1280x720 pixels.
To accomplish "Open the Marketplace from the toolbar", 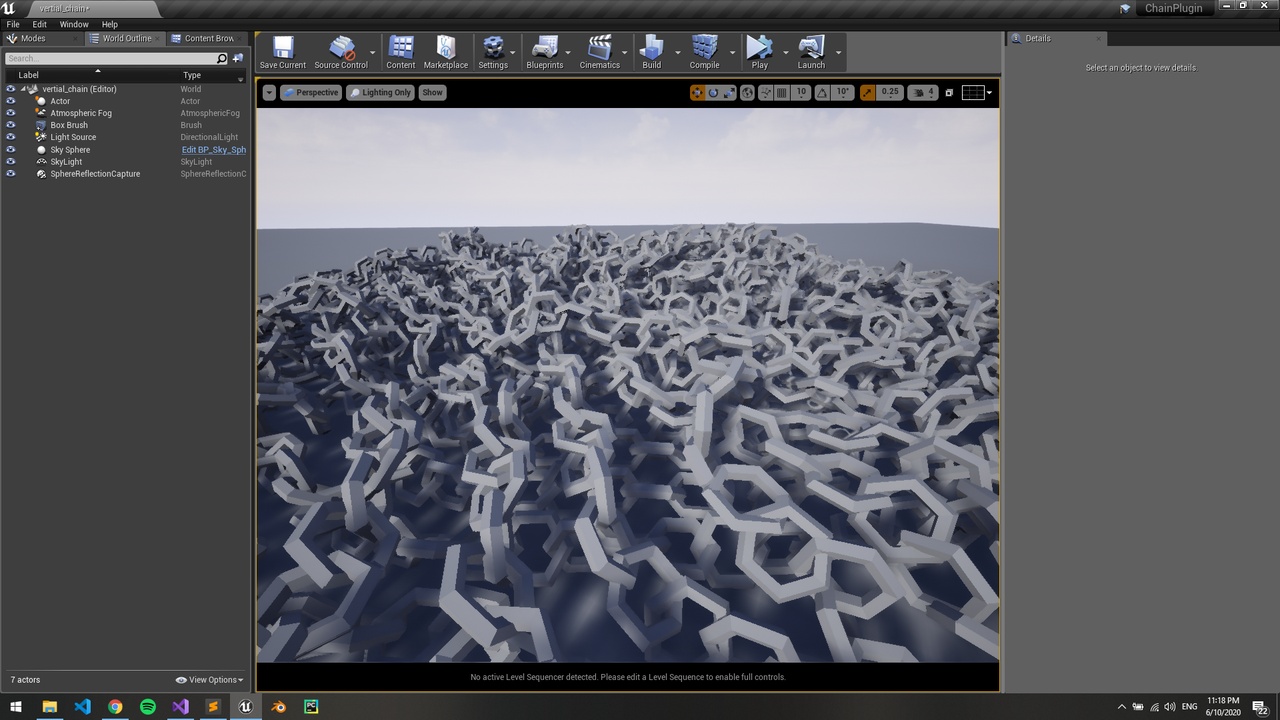I will [x=445, y=52].
